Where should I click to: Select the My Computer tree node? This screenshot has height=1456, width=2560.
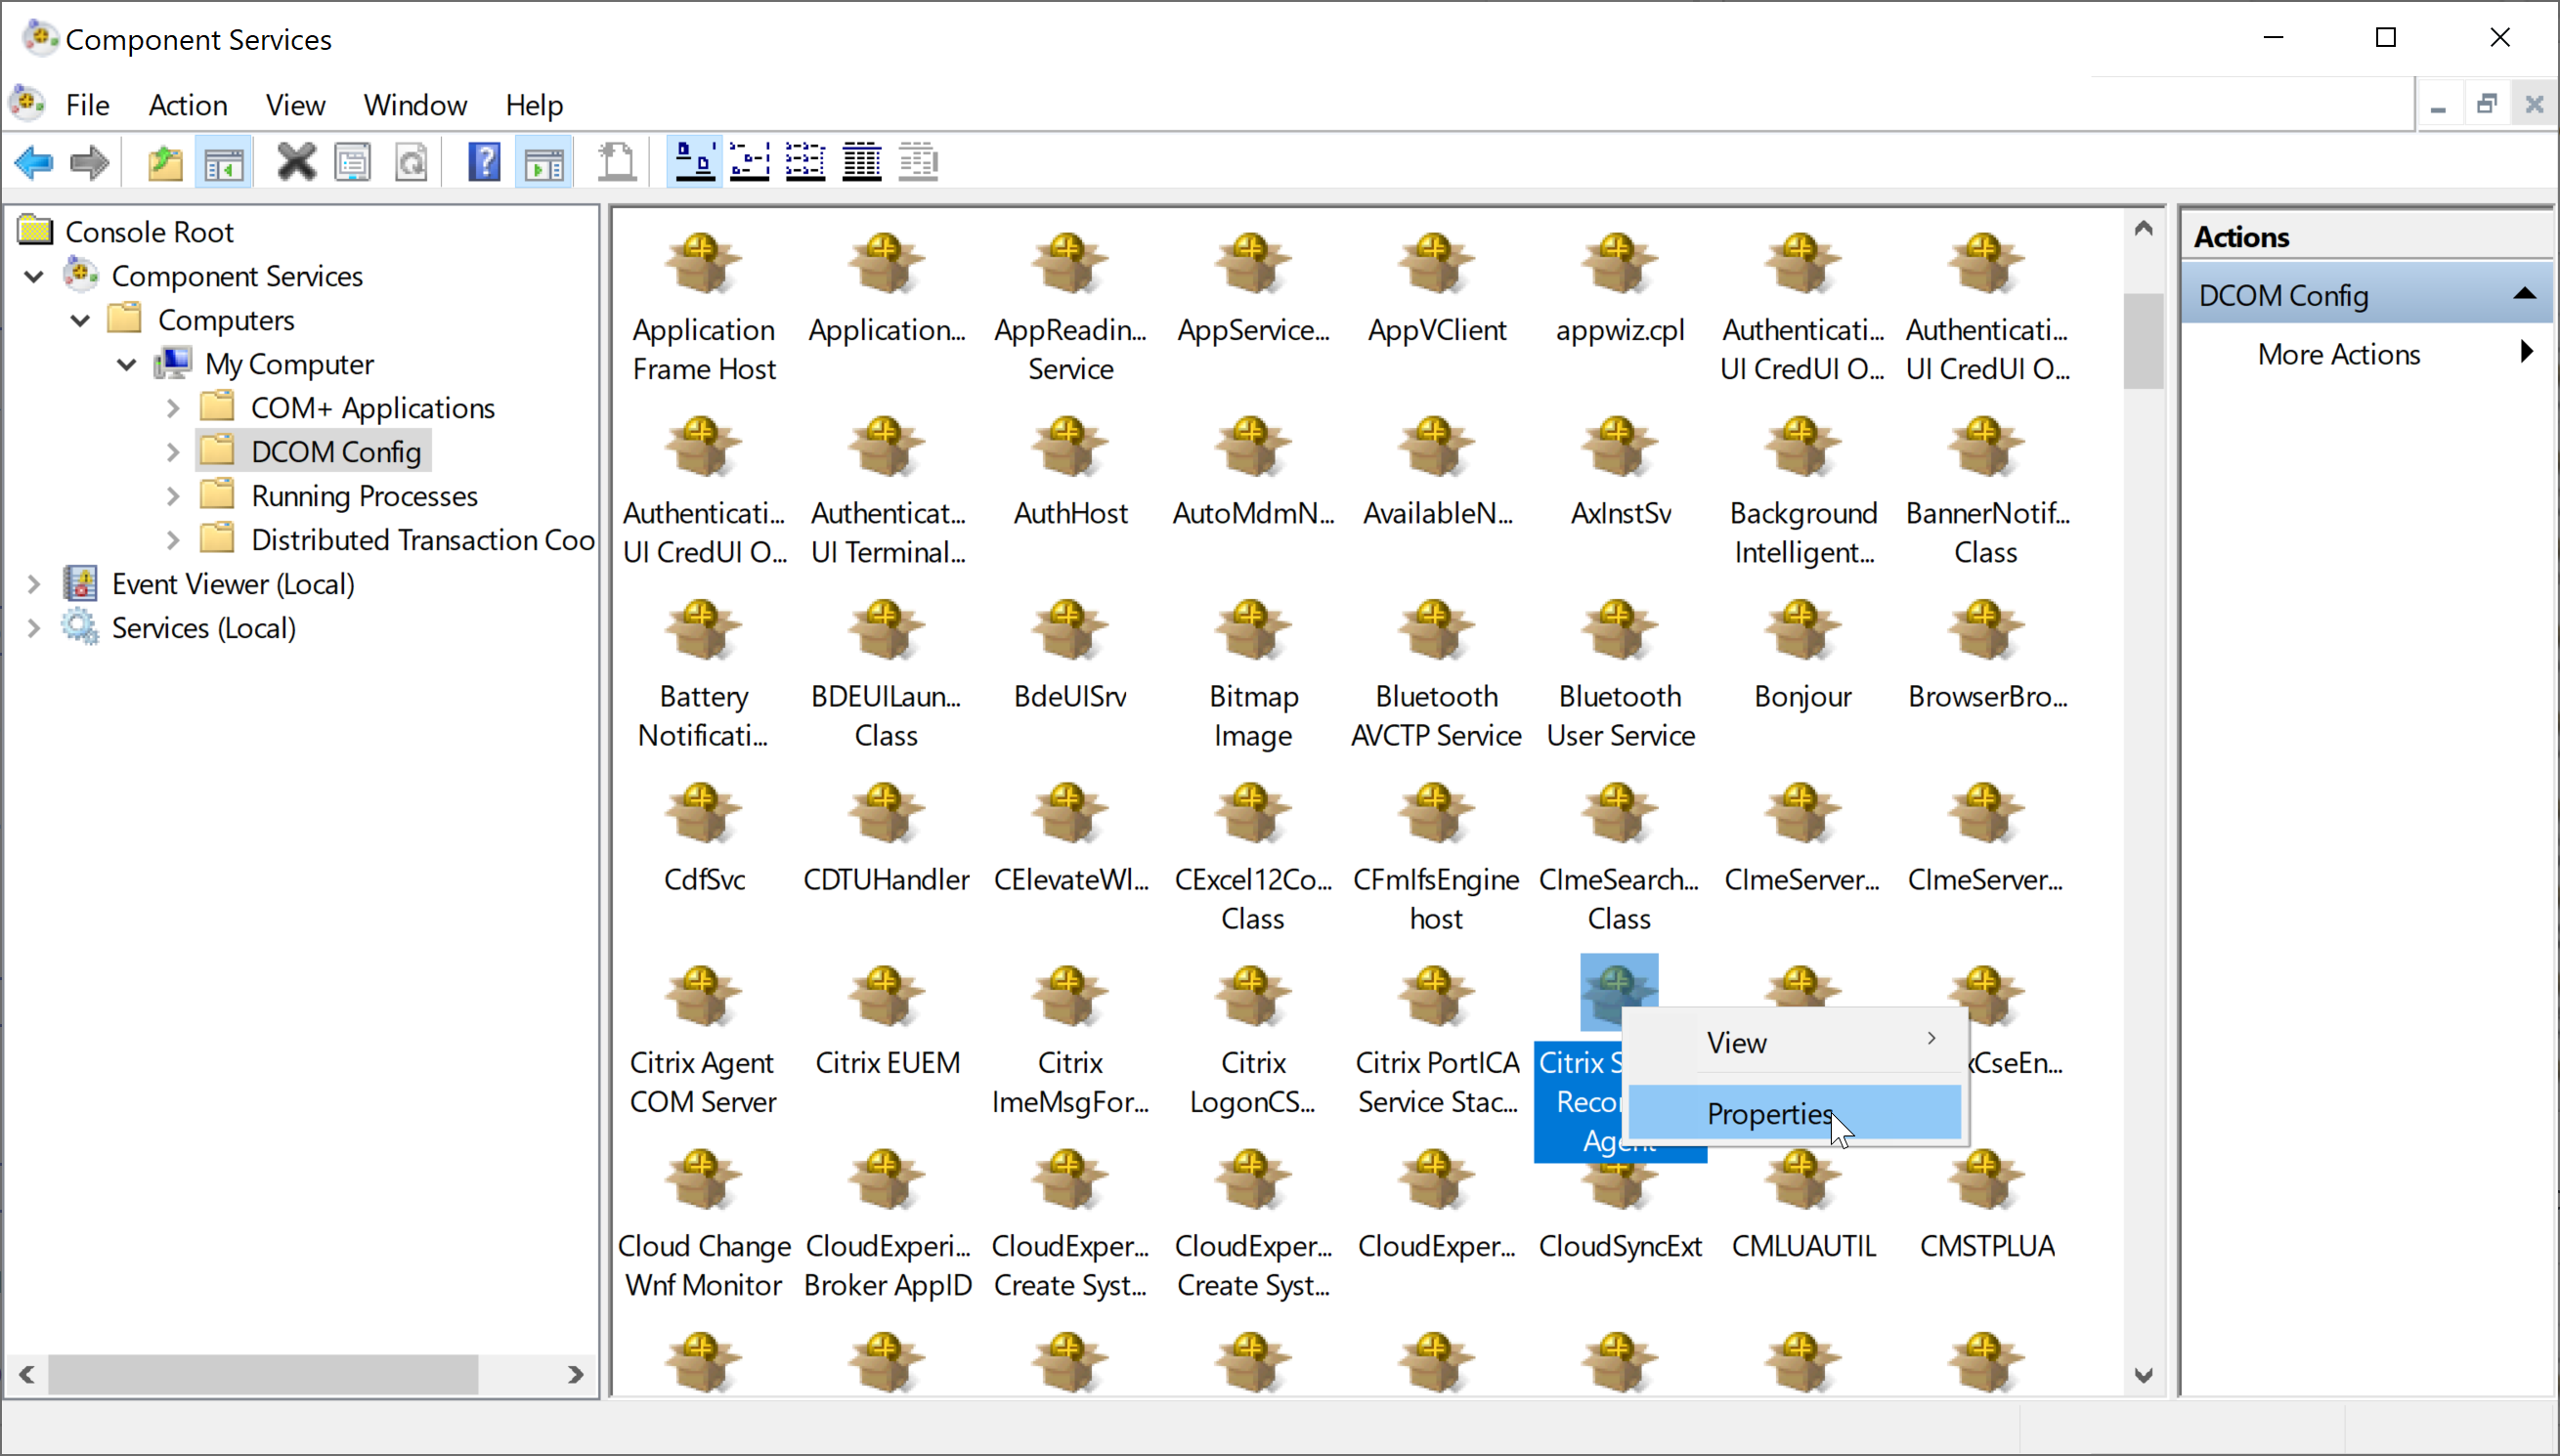click(290, 364)
